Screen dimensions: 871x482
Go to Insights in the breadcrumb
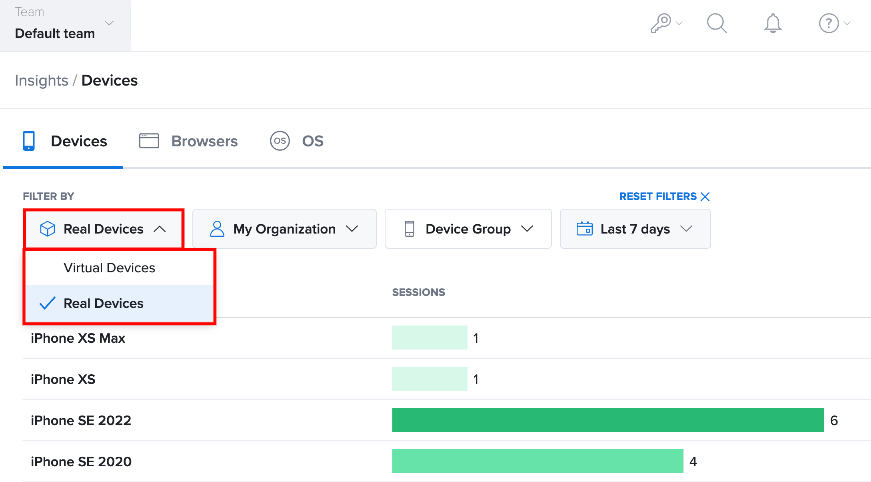42,81
